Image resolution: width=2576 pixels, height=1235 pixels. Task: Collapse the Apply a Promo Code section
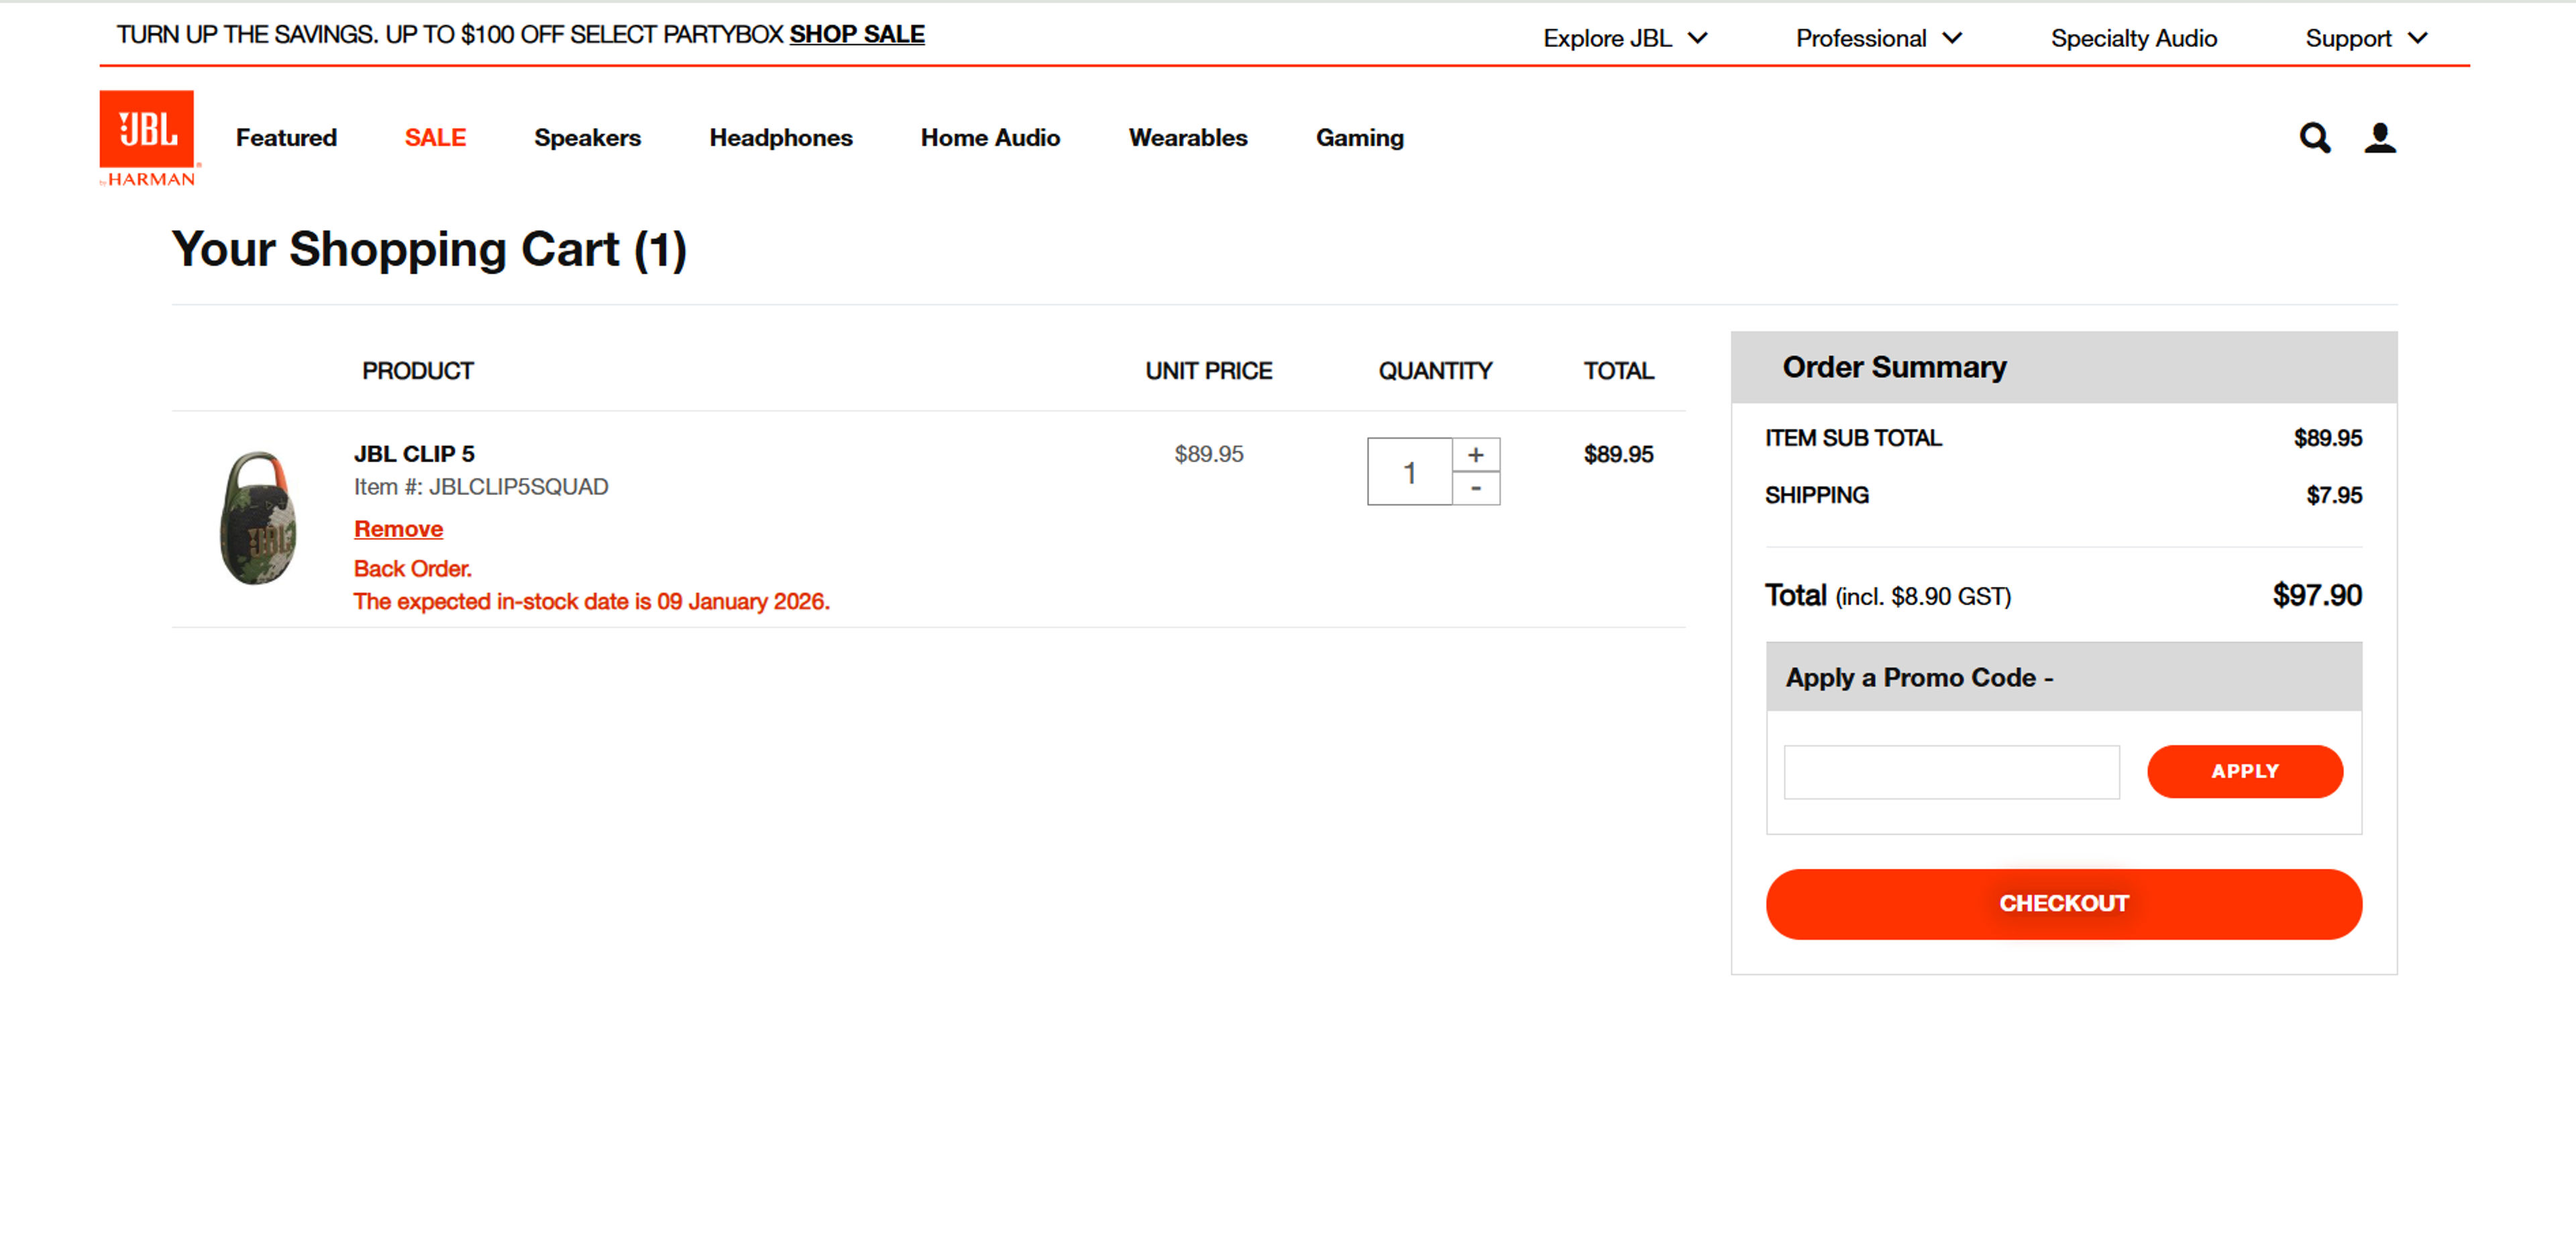(2063, 677)
